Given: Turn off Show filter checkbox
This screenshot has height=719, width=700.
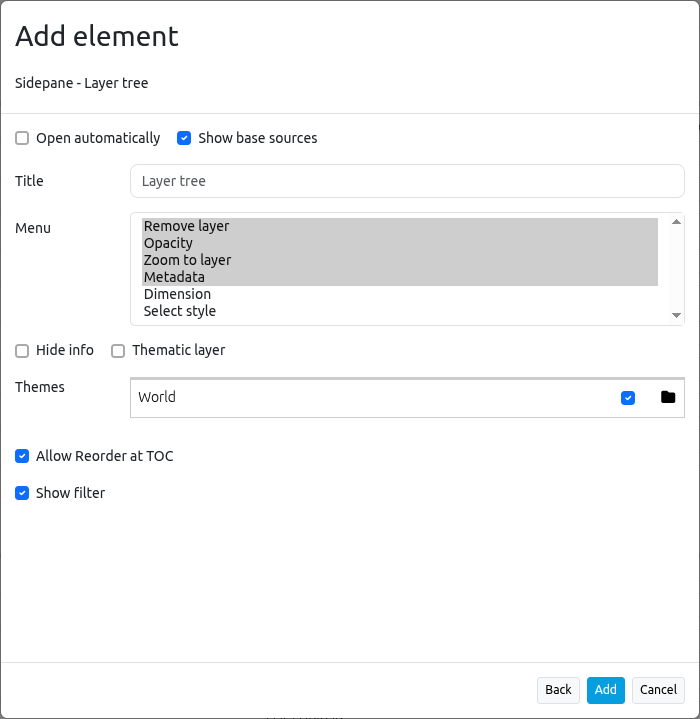Looking at the screenshot, I should [22, 493].
